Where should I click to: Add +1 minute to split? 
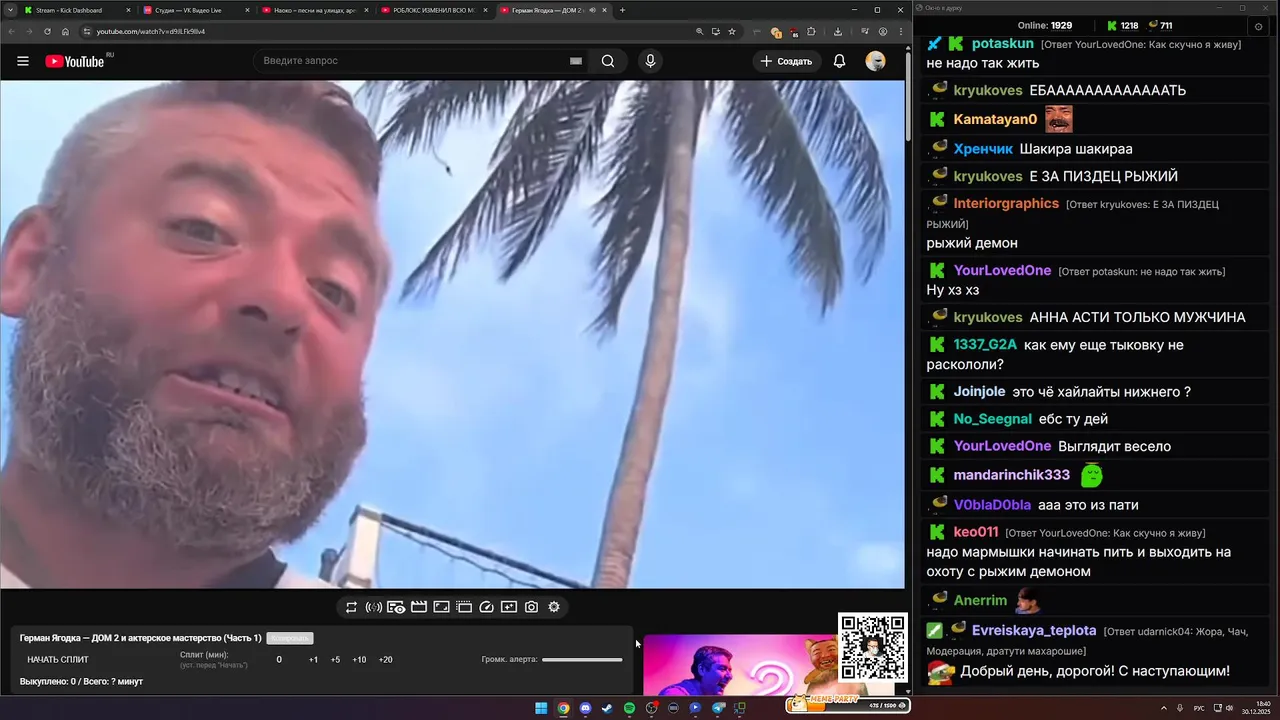click(313, 659)
